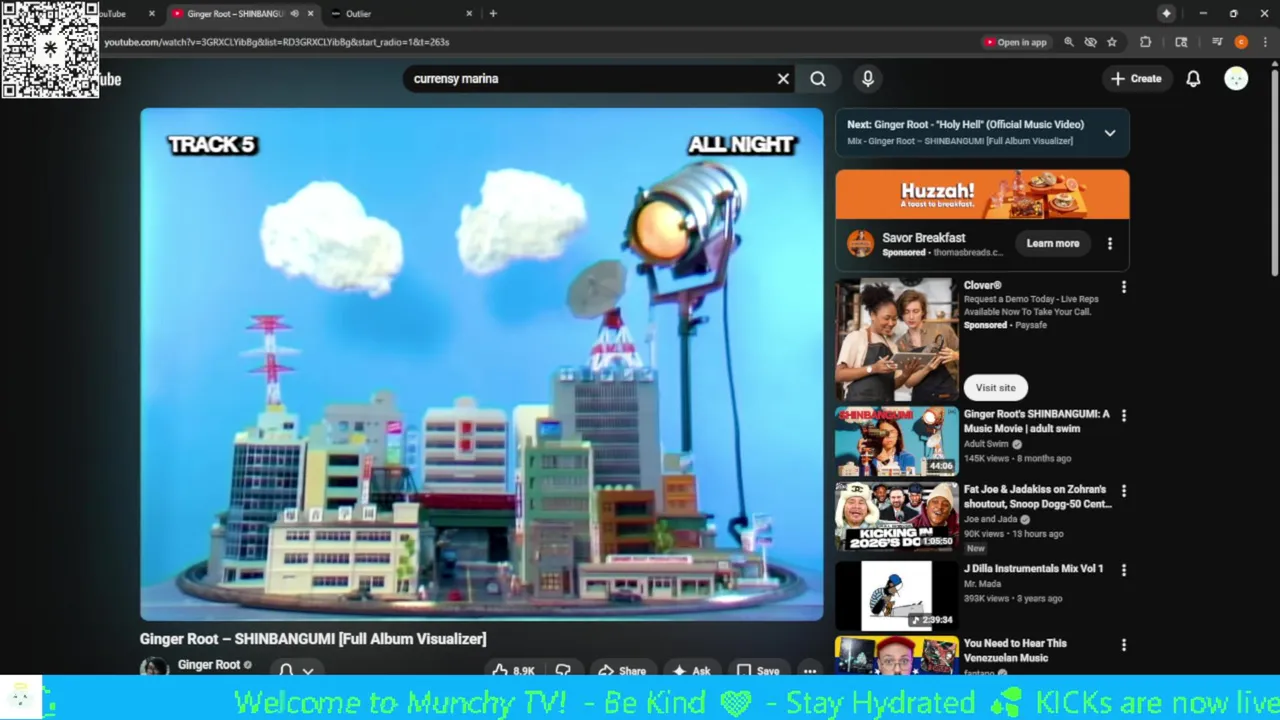Open 'You Need to Hear This Venezuelan Music' title
This screenshot has height=720, width=1280.
point(1015,650)
